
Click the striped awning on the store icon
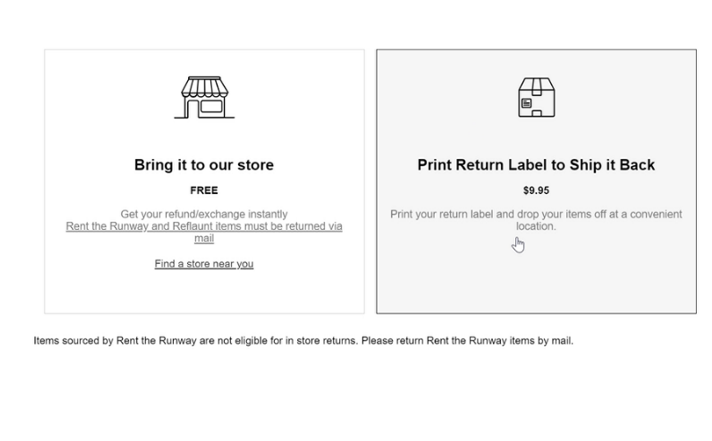(x=204, y=85)
